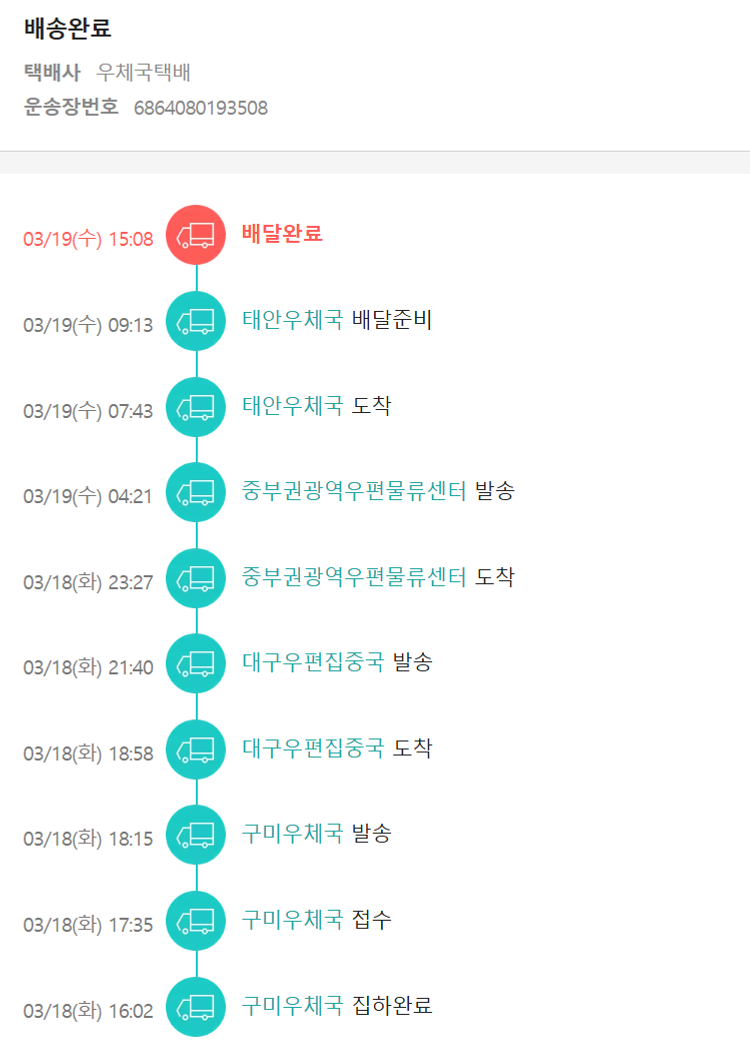Image resolution: width=750 pixels, height=1046 pixels.
Task: Click the tracking number 6864080193508
Action: 201,108
